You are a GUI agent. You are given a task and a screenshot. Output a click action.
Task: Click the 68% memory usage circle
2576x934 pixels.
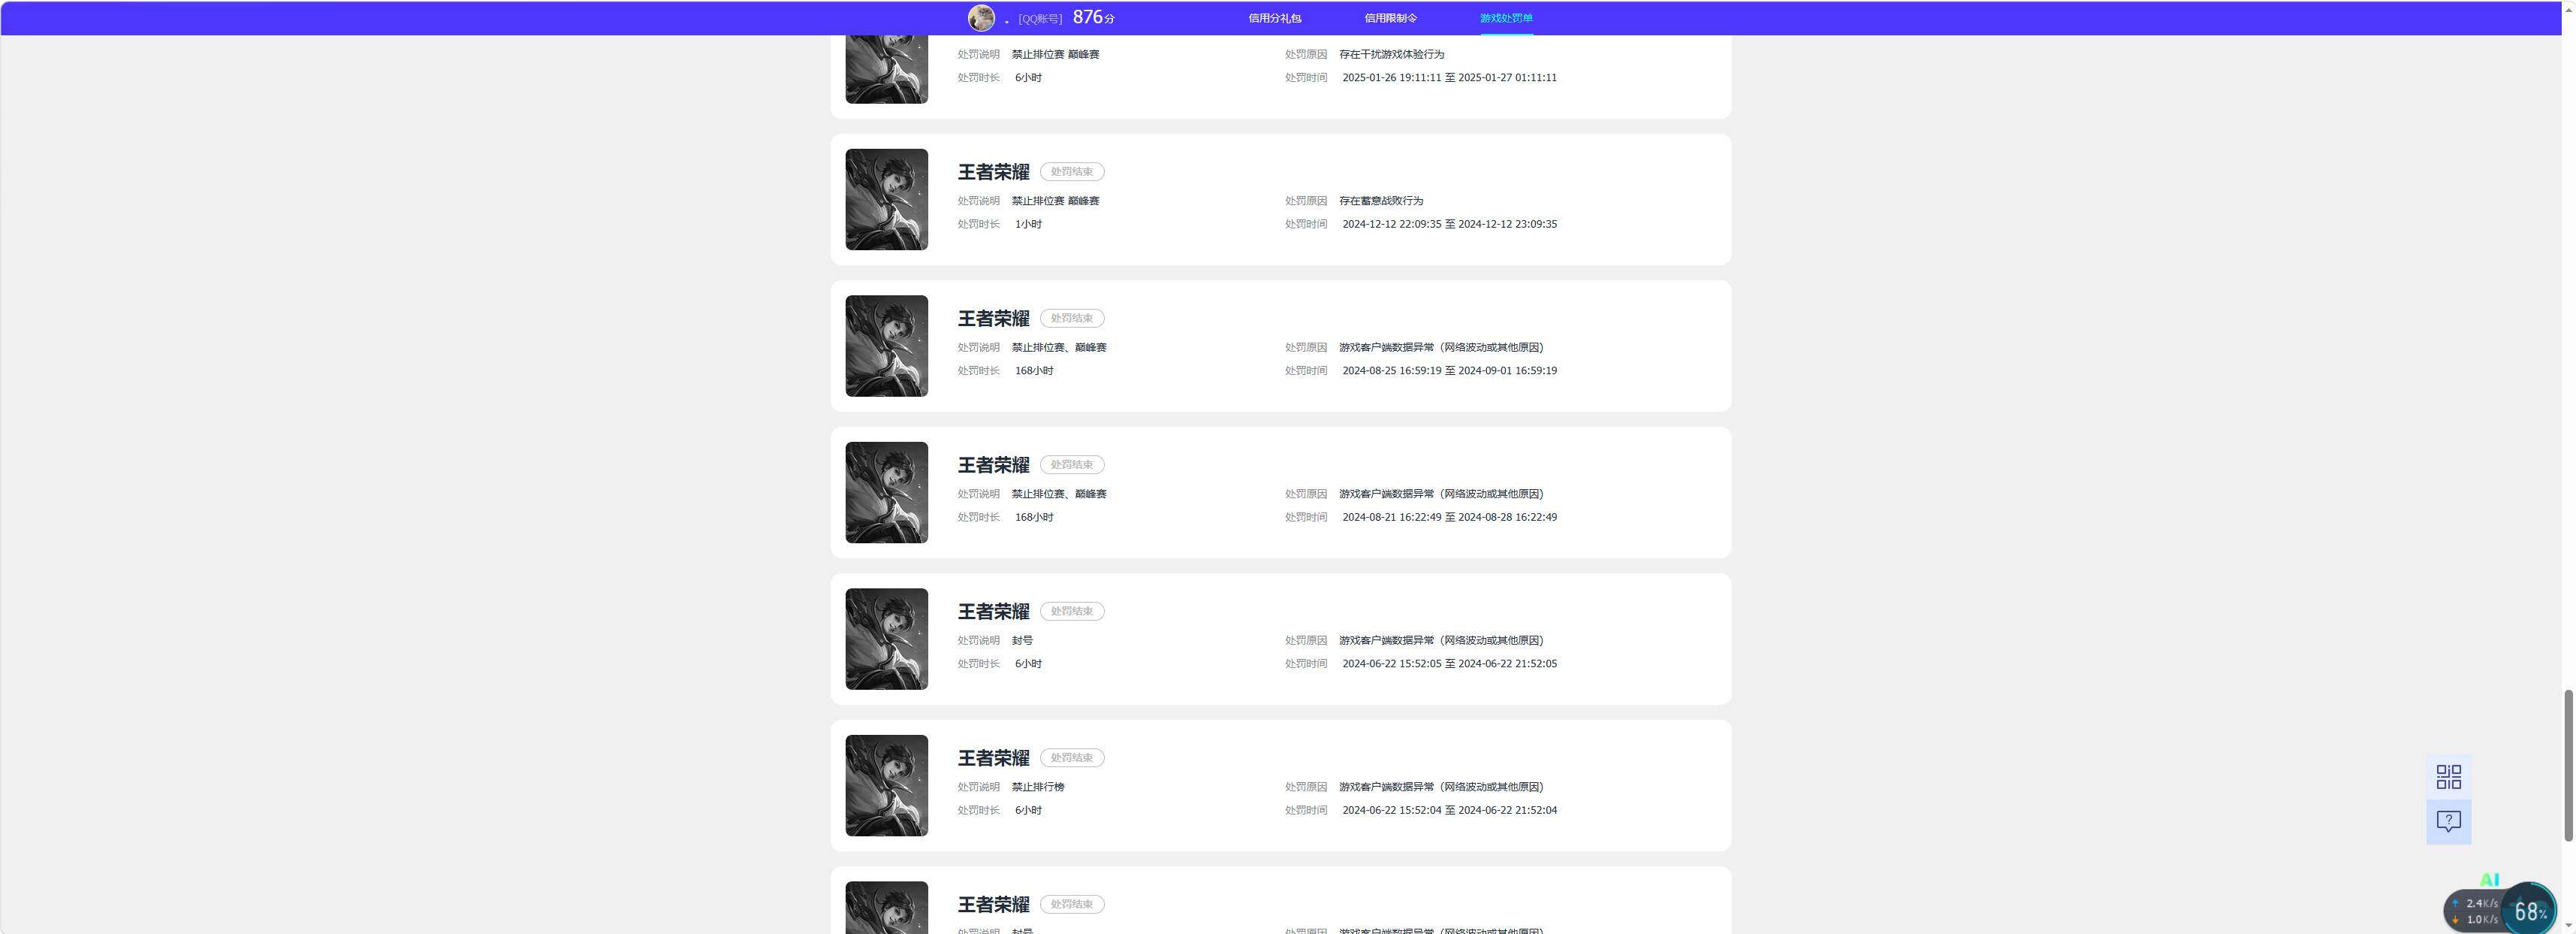pos(2528,910)
